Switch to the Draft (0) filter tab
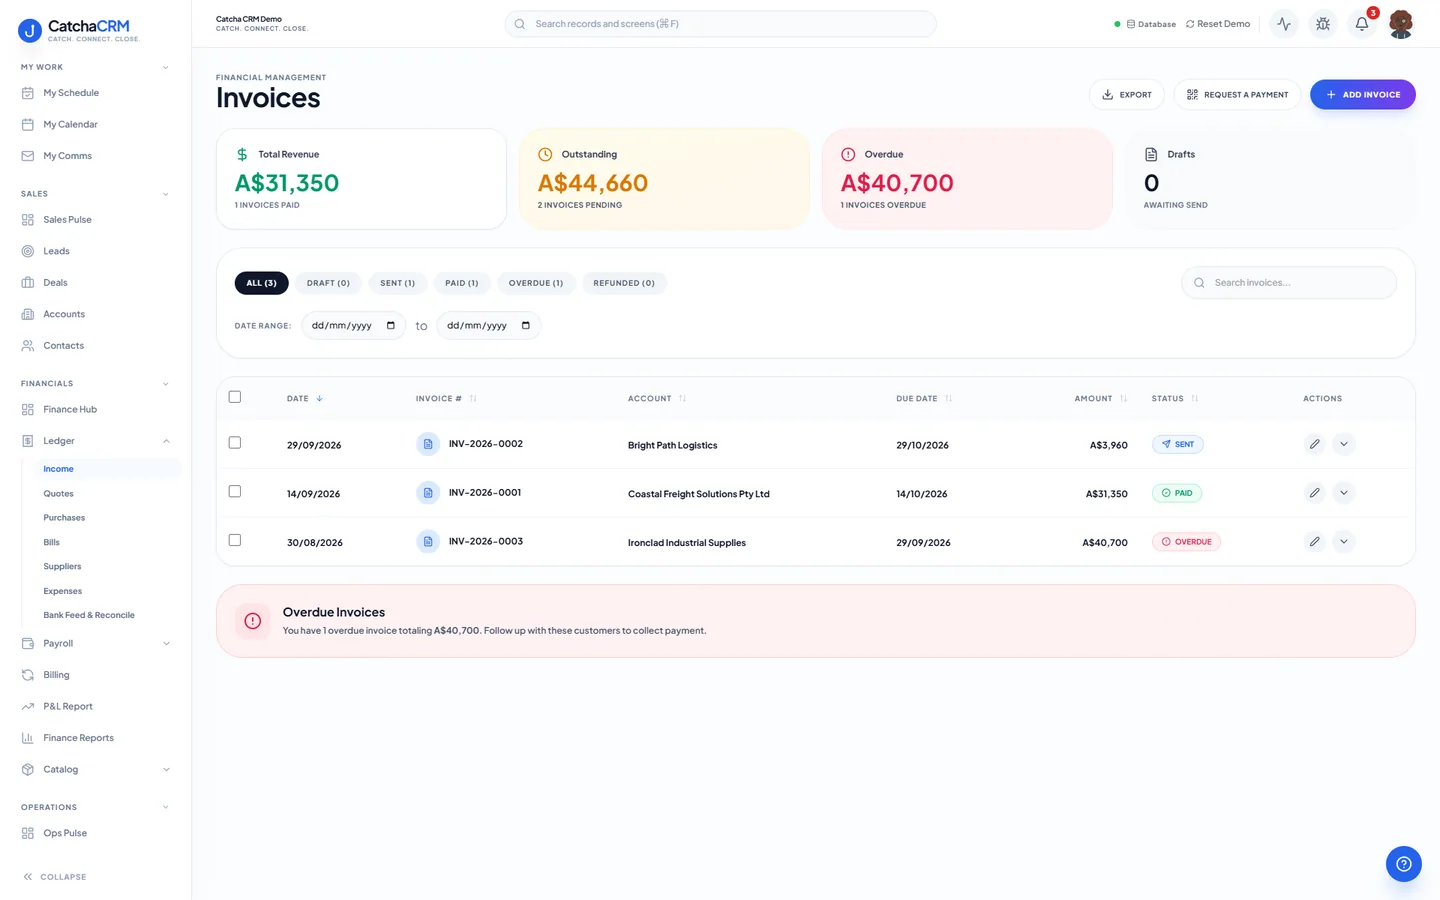 click(x=328, y=283)
